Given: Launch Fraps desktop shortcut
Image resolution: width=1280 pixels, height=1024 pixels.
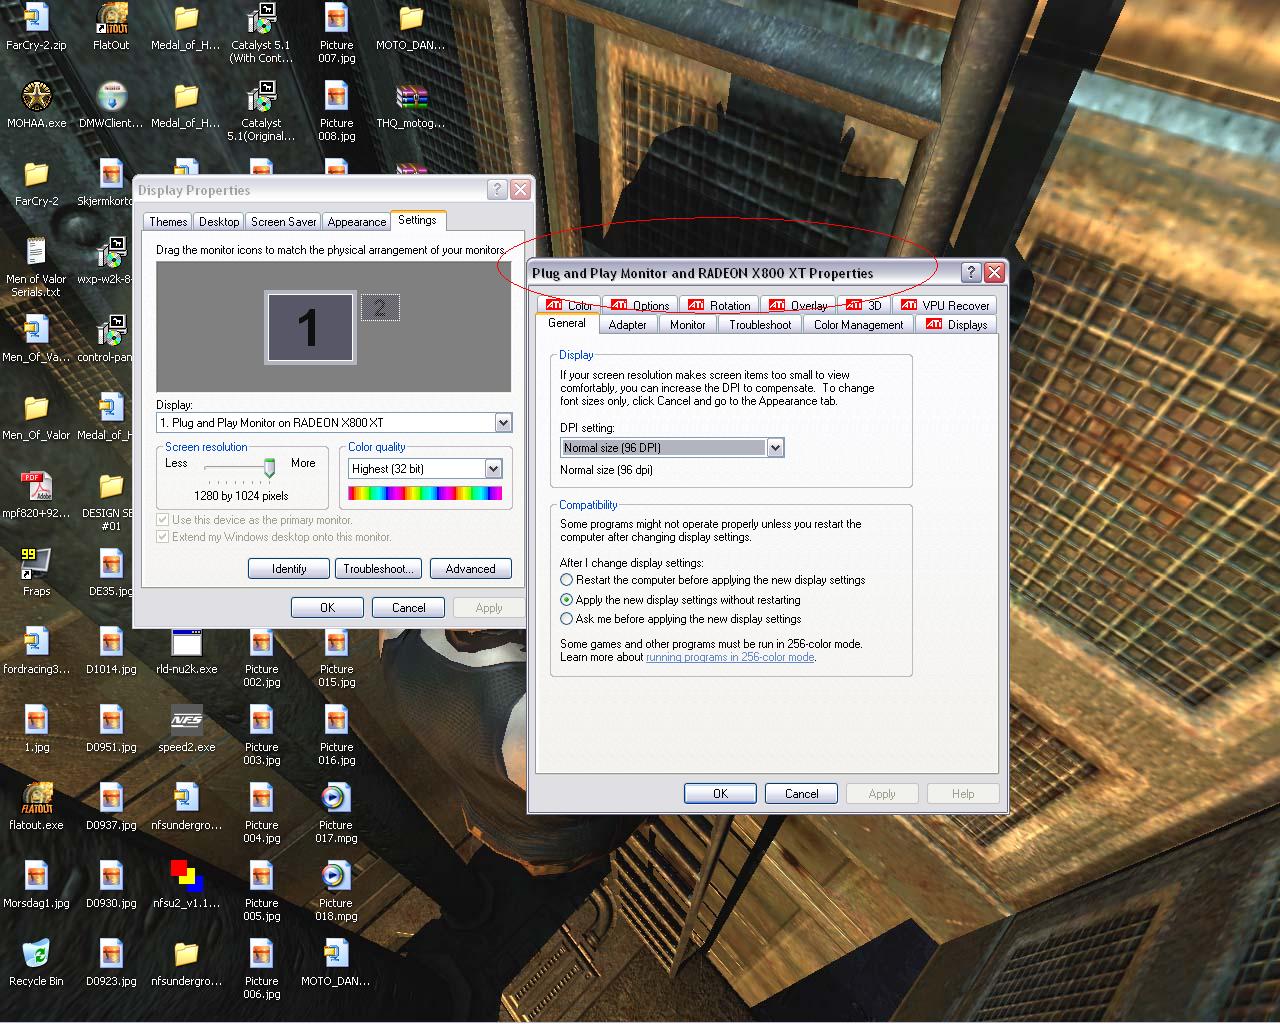Looking at the screenshot, I should pos(36,573).
